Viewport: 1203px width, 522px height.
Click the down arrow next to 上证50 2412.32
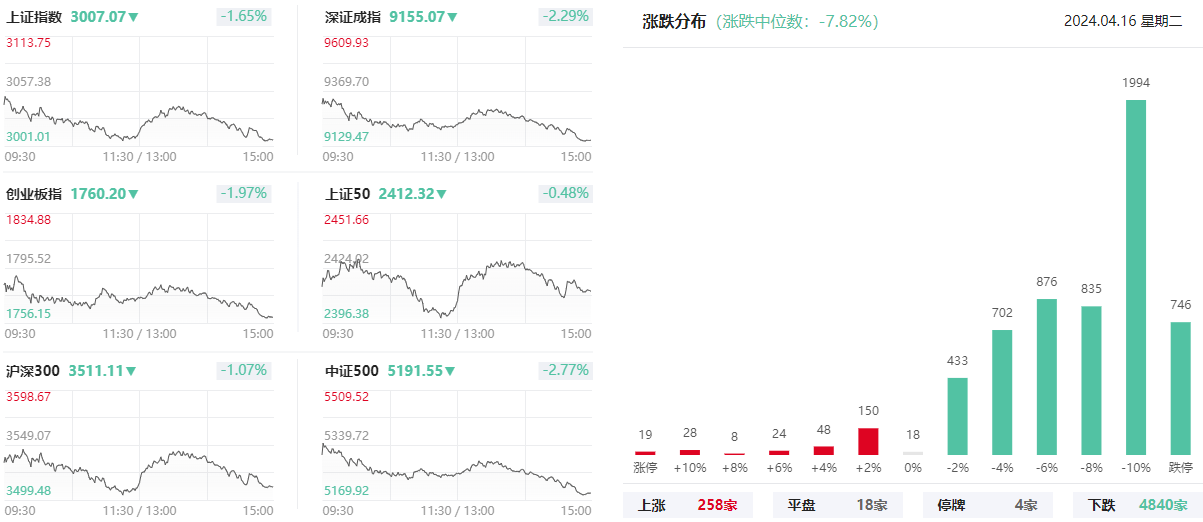441,194
